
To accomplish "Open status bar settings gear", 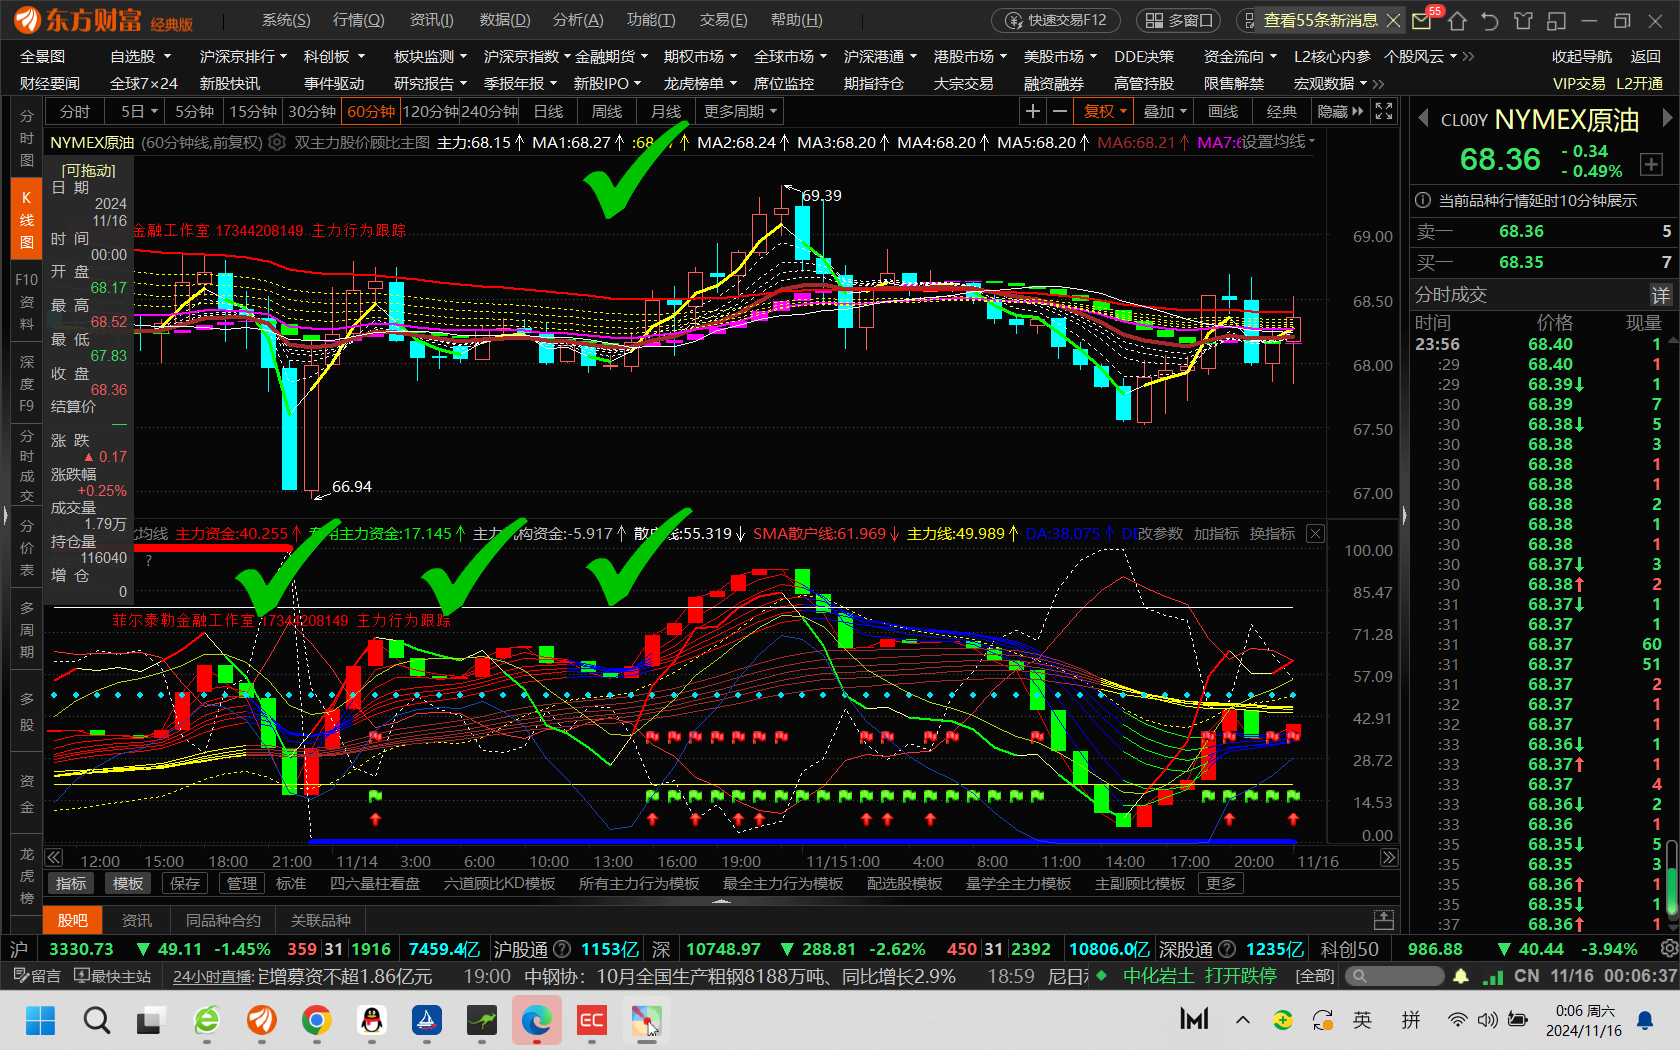I will (1669, 948).
